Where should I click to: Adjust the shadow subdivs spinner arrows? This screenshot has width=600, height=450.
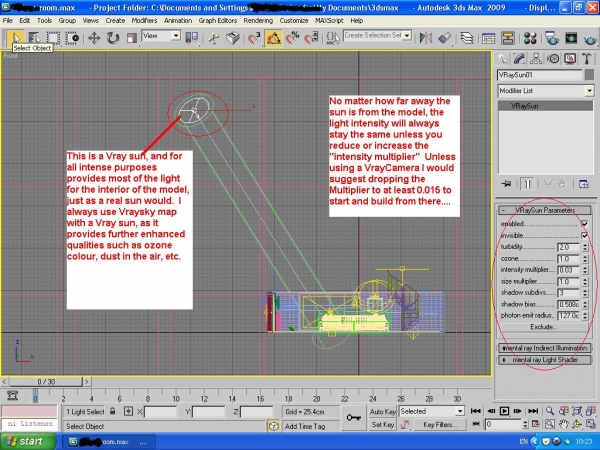(585, 293)
